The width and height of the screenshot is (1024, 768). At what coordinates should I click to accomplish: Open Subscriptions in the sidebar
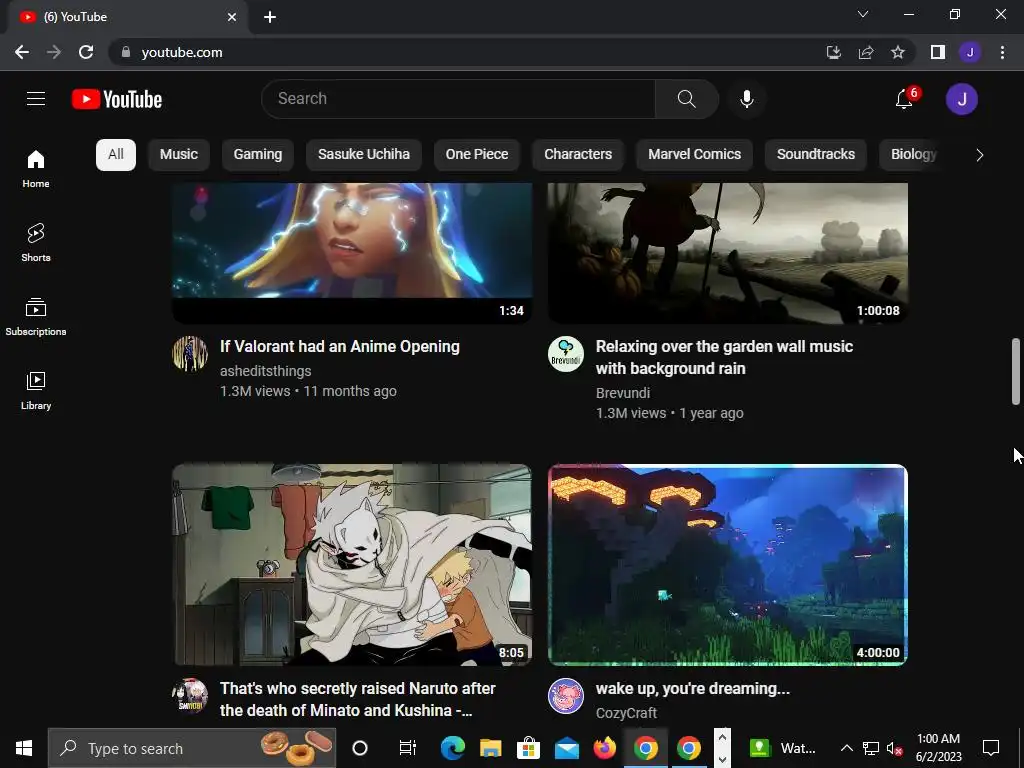coord(36,317)
